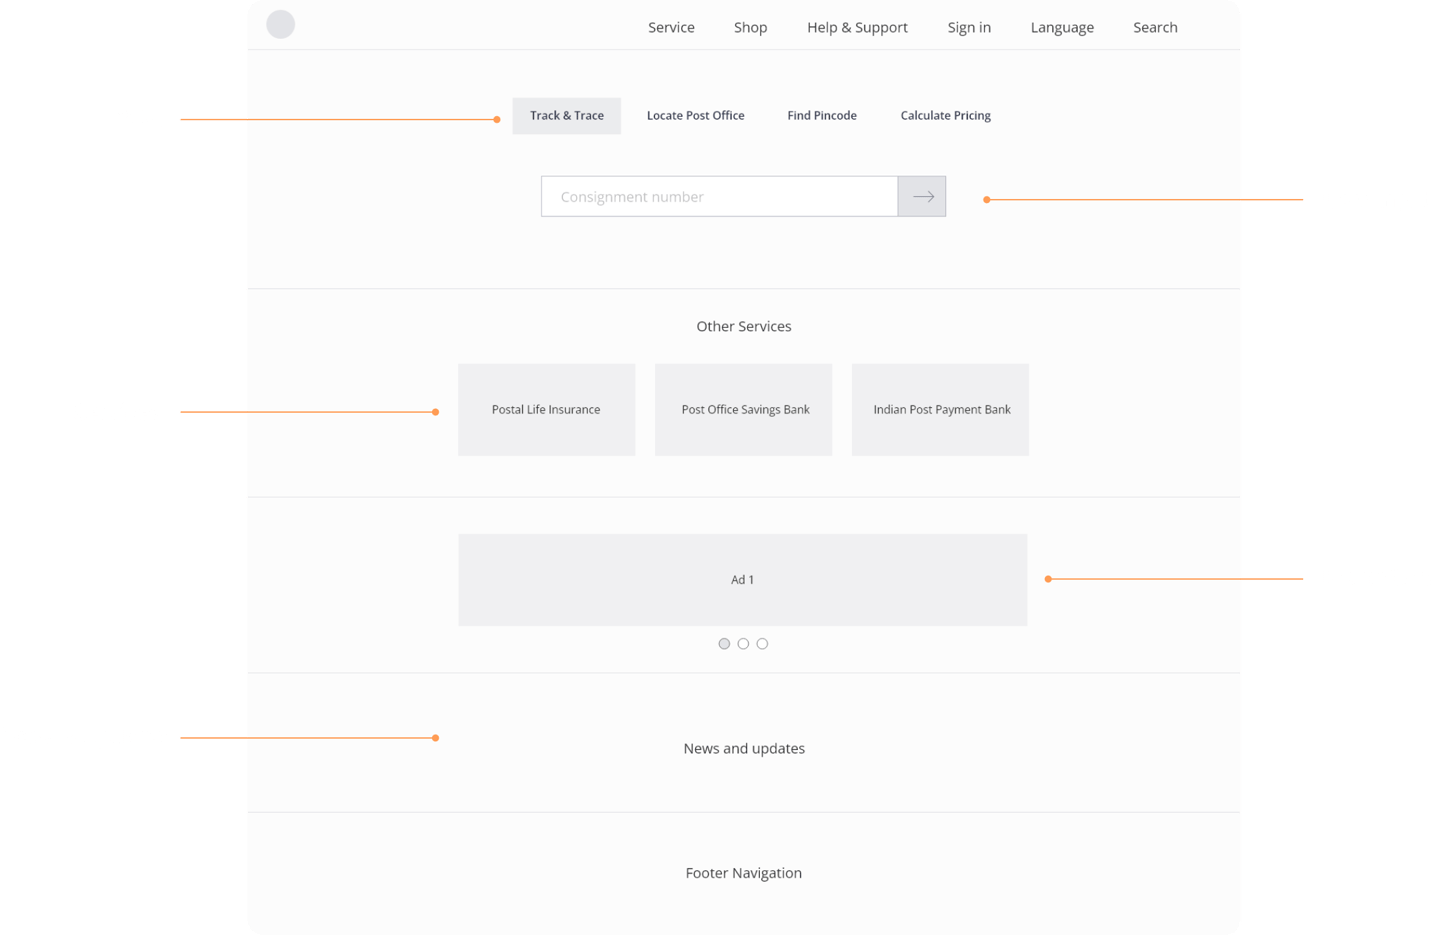This screenshot has height=935, width=1440.
Task: Go to Sign in
Action: [969, 27]
